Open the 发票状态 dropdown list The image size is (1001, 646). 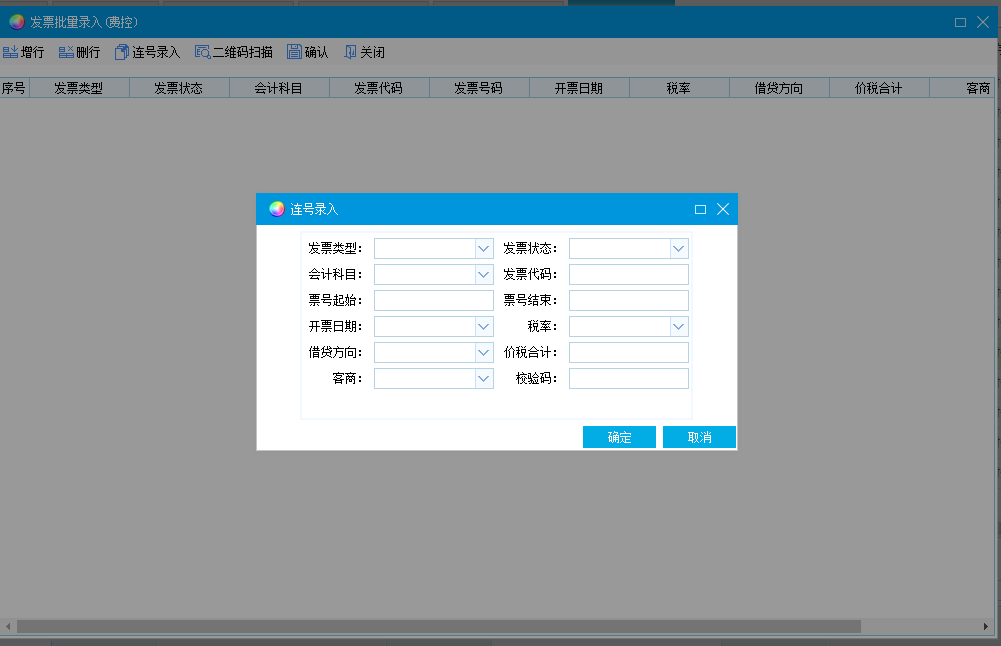[679, 248]
